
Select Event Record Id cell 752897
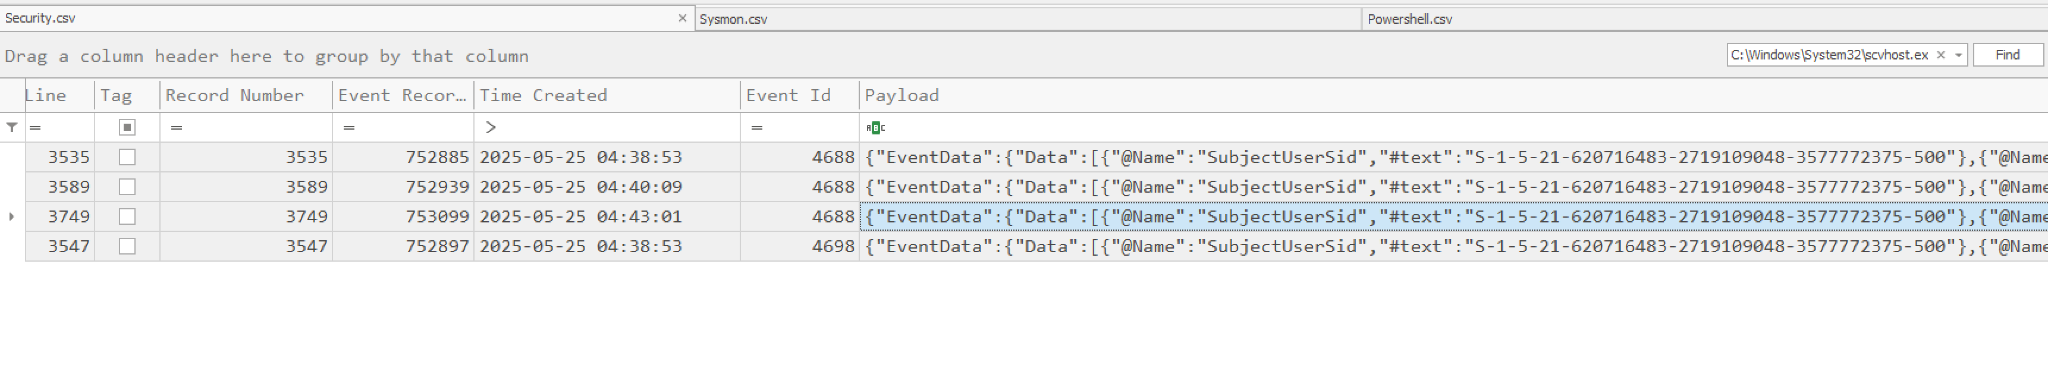point(403,246)
